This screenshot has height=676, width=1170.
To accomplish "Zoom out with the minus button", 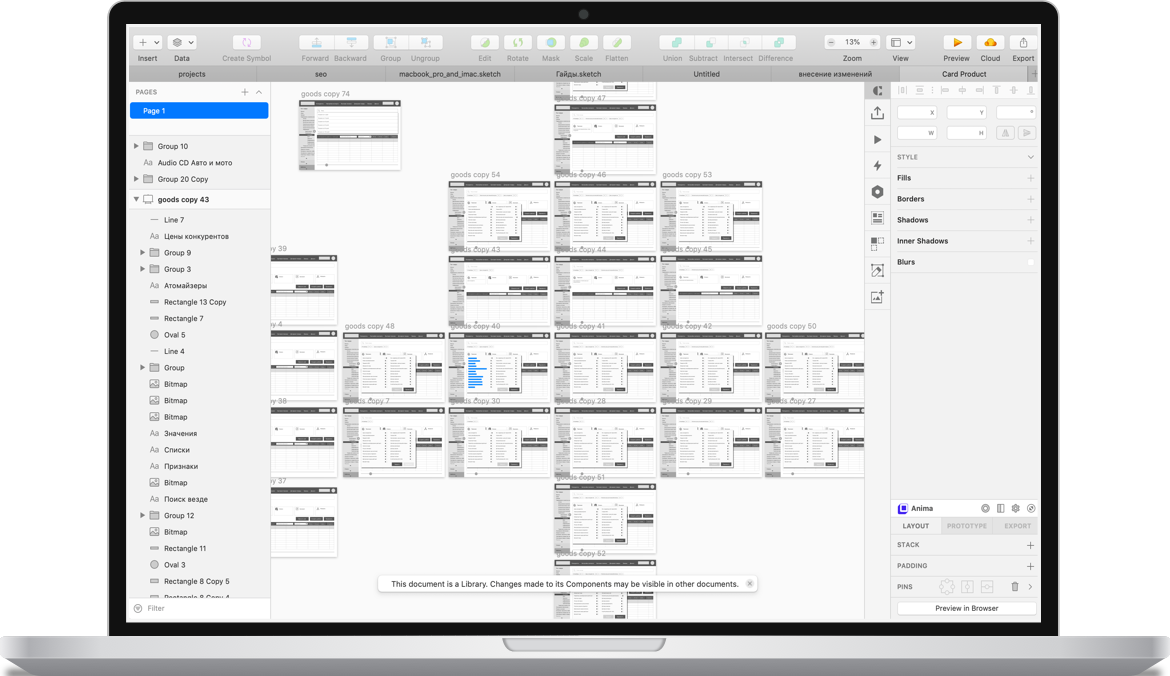I will click(x=831, y=43).
